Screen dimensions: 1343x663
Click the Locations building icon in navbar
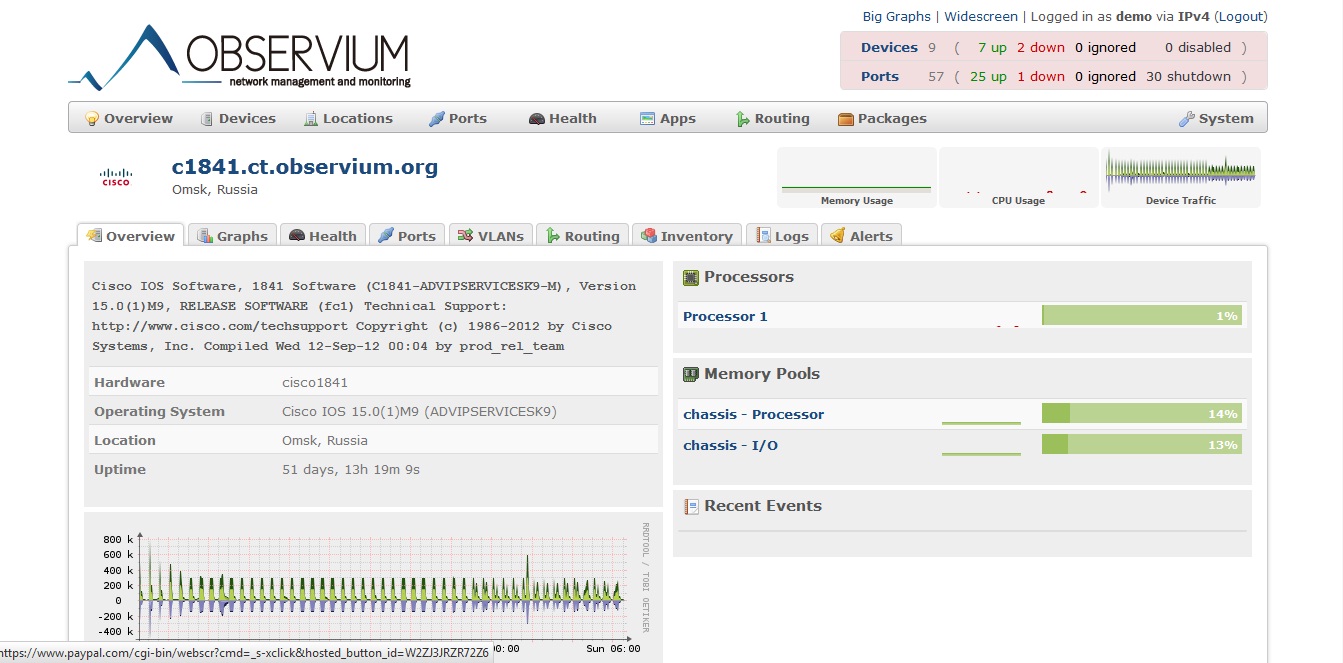[311, 118]
